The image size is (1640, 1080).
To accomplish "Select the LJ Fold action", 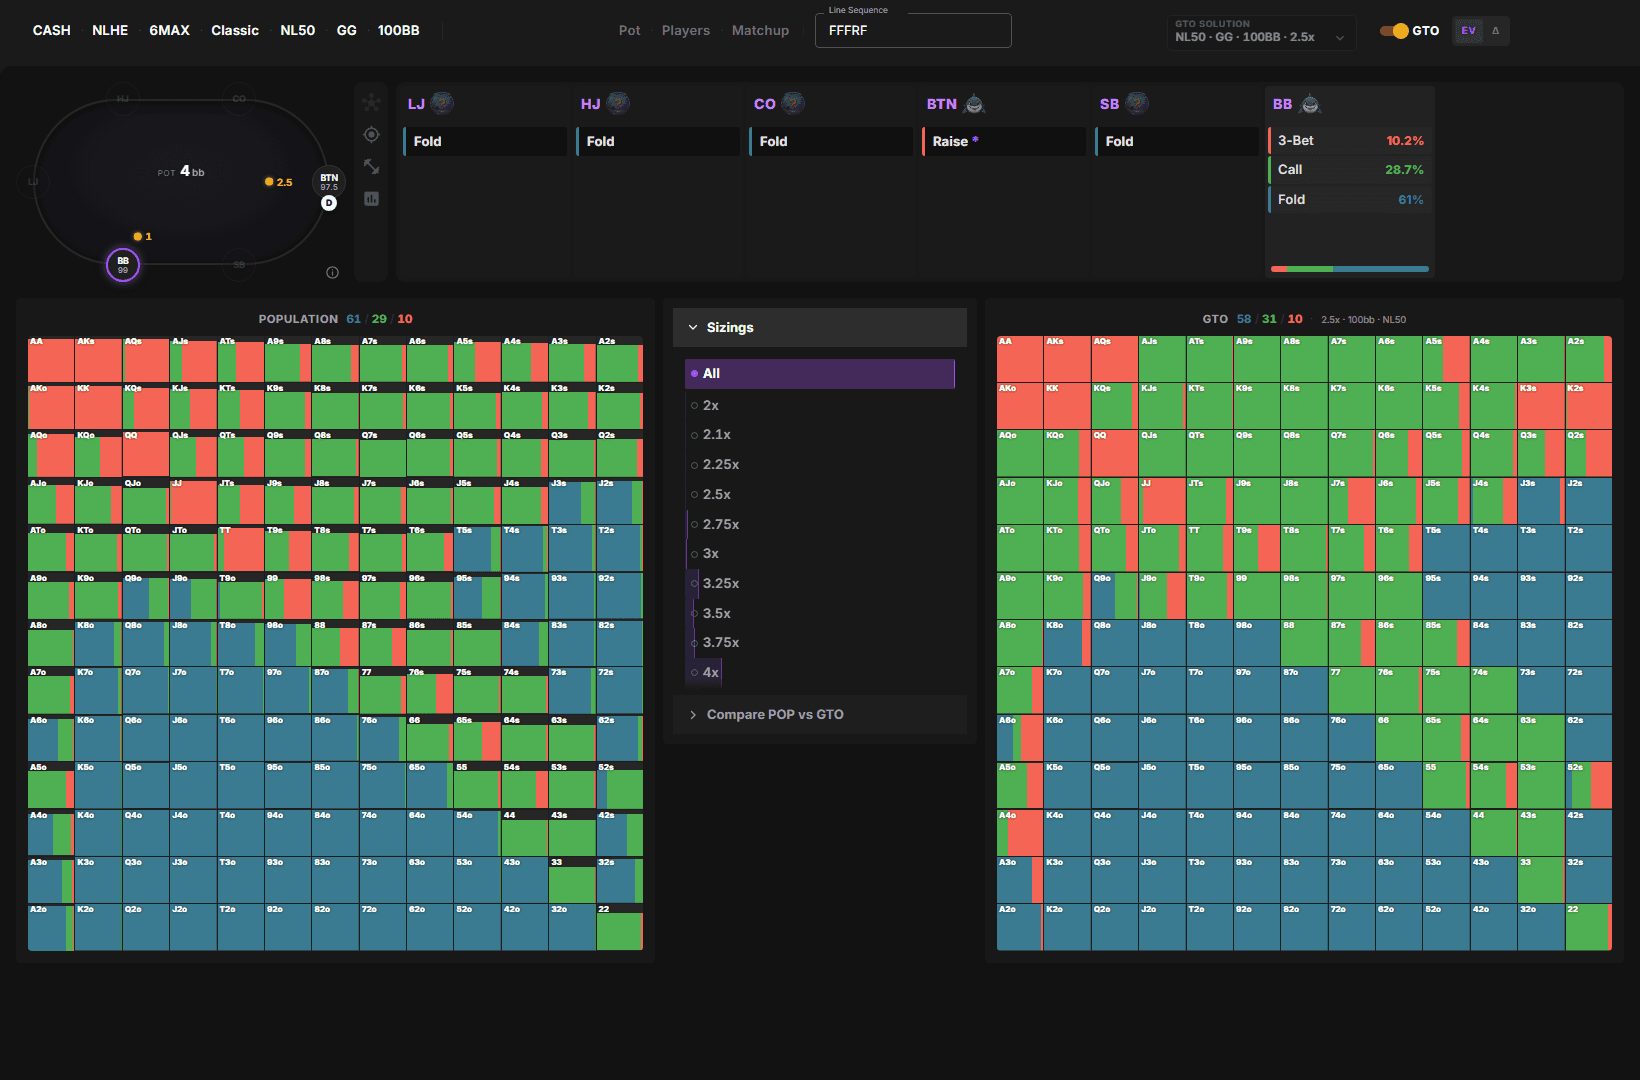I will pos(485,141).
